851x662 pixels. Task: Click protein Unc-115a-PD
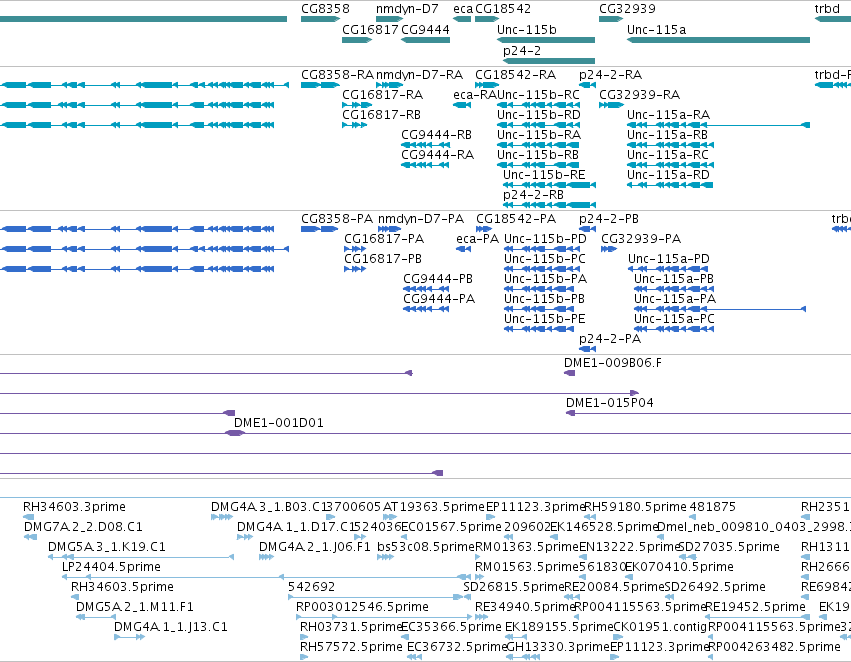pyautogui.click(x=669, y=259)
